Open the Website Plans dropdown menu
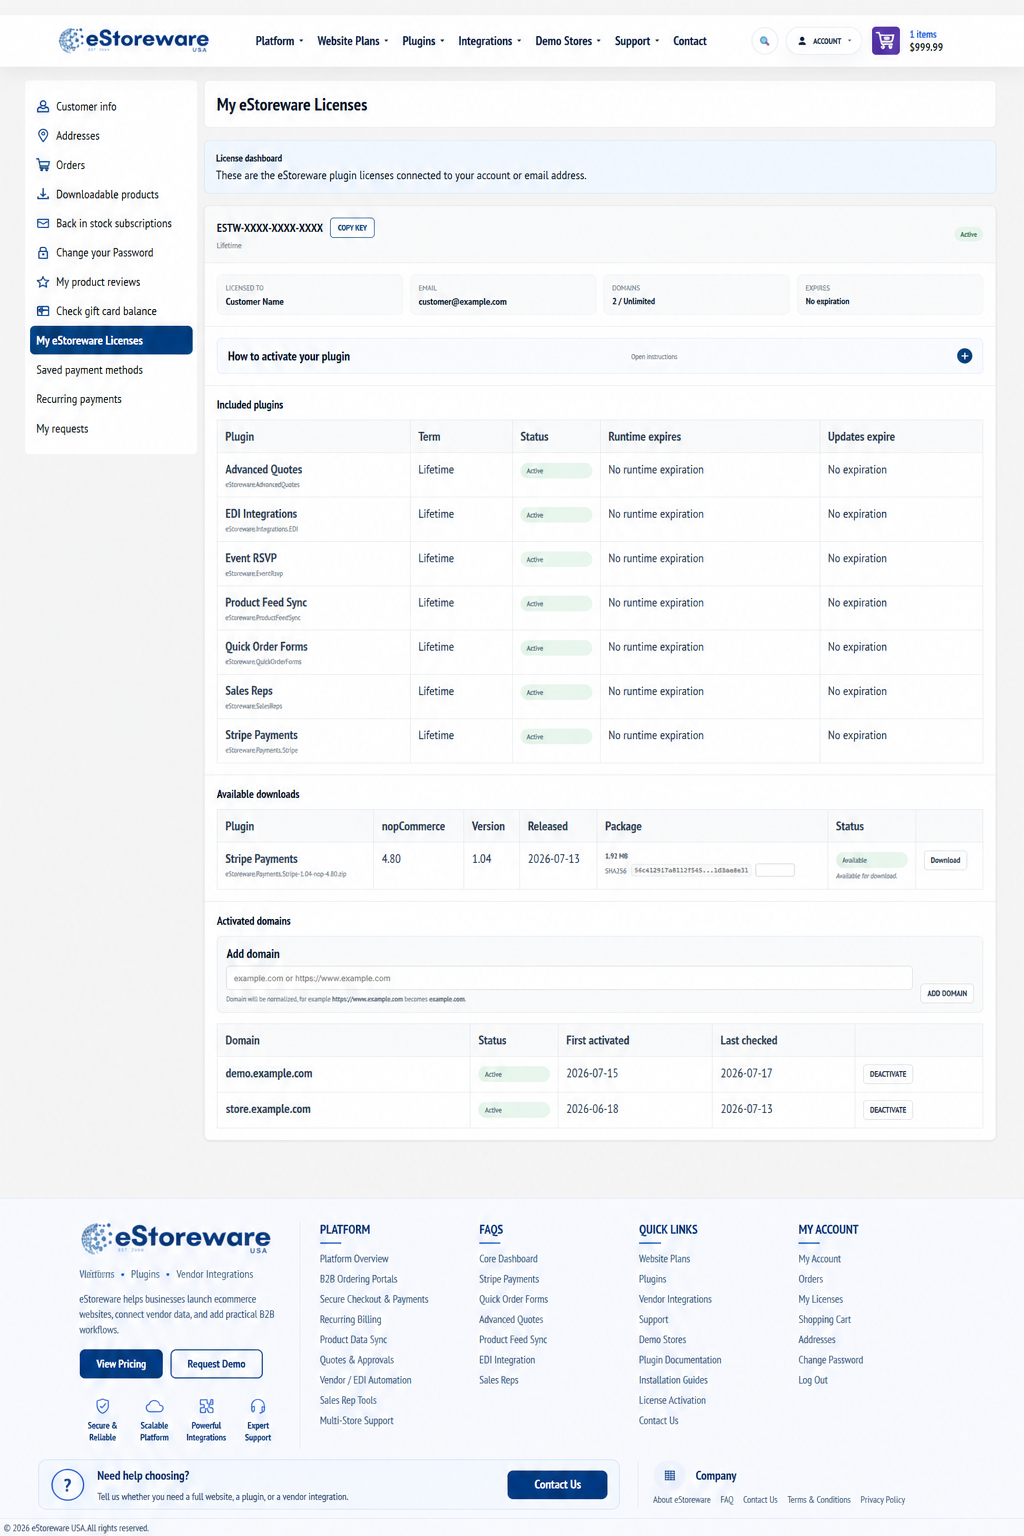Screen dimensions: 1024x1536 click(353, 41)
